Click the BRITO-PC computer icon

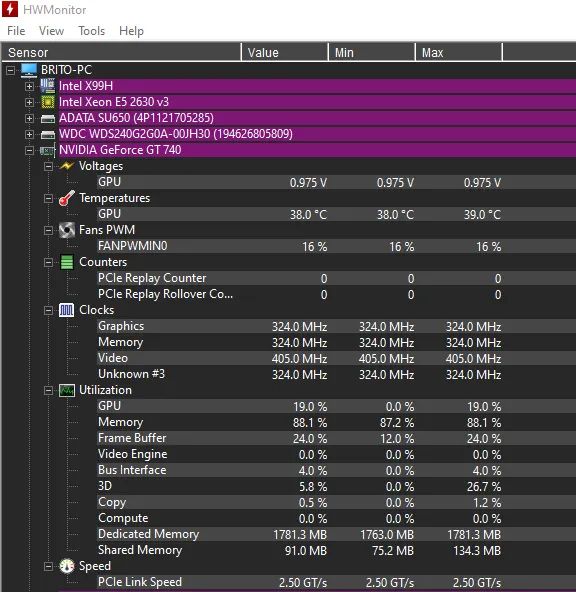[x=29, y=70]
